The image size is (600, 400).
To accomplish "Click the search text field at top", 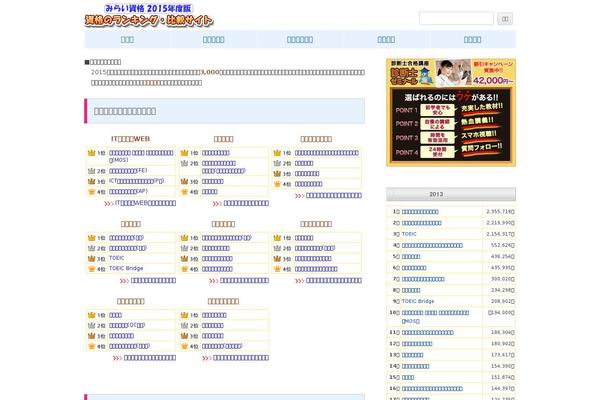I will pyautogui.click(x=456, y=18).
